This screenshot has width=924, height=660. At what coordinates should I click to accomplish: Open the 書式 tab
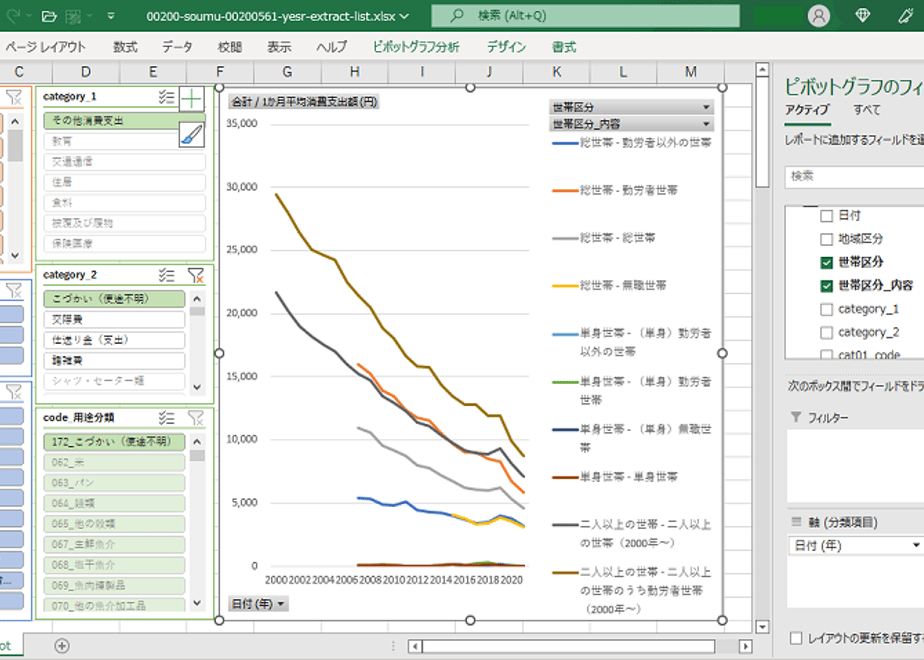tap(564, 47)
